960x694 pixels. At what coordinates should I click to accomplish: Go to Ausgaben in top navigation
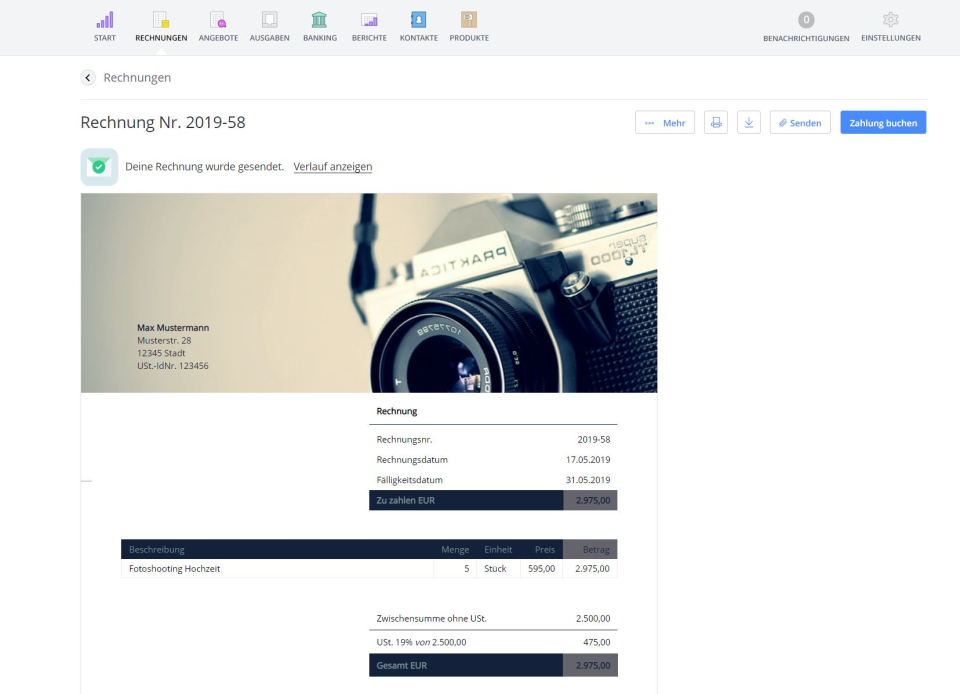click(x=269, y=20)
